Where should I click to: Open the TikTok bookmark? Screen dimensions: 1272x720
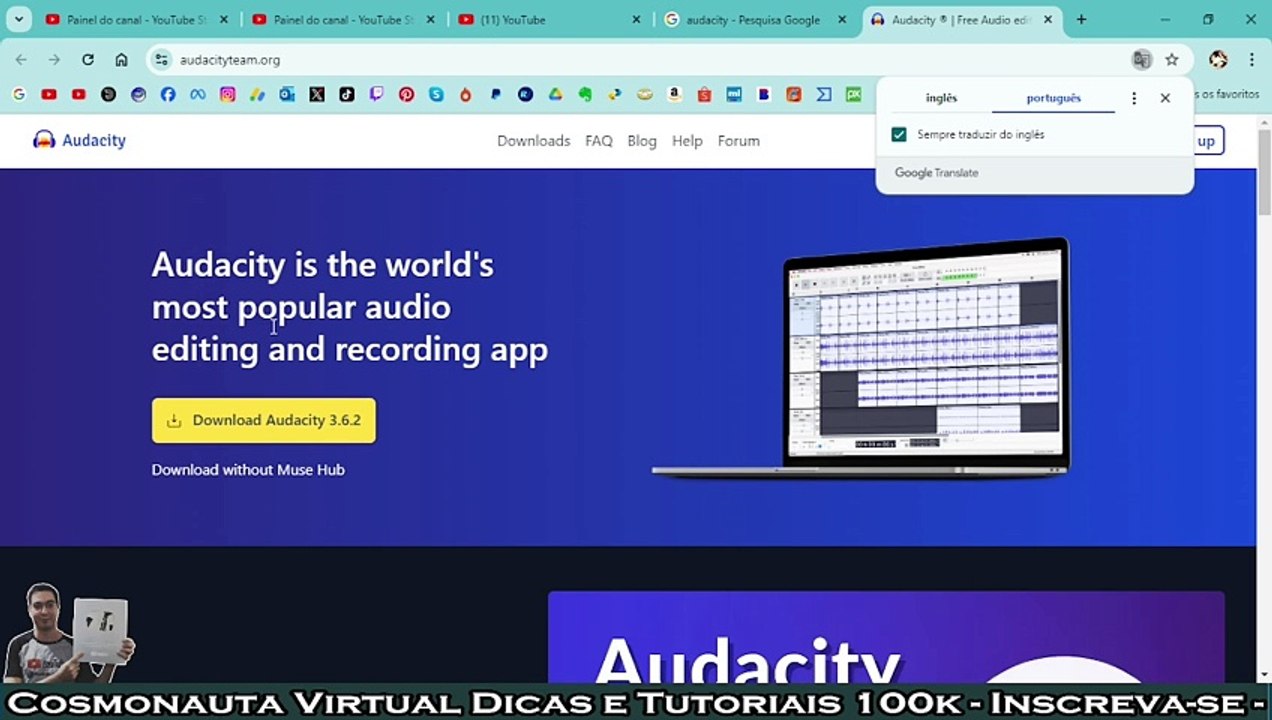346,94
